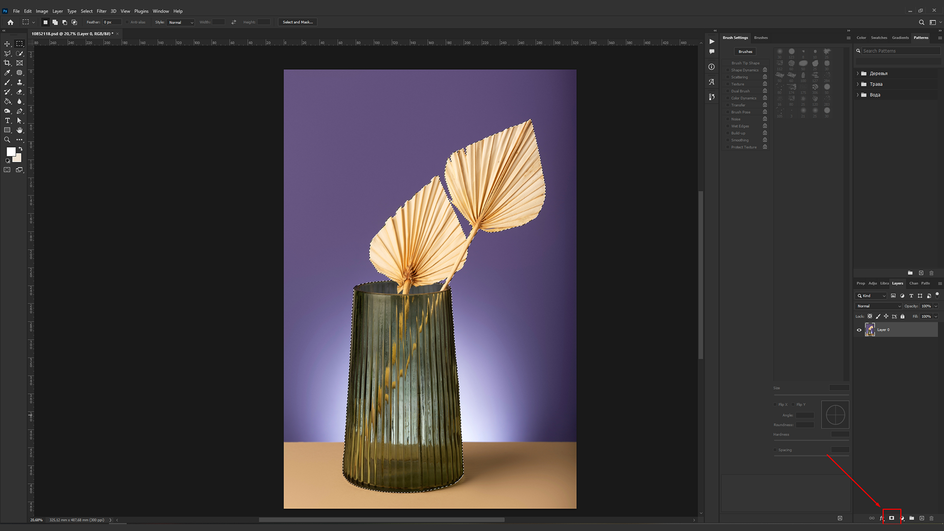Toggle Quick Mask mode icon

7,170
